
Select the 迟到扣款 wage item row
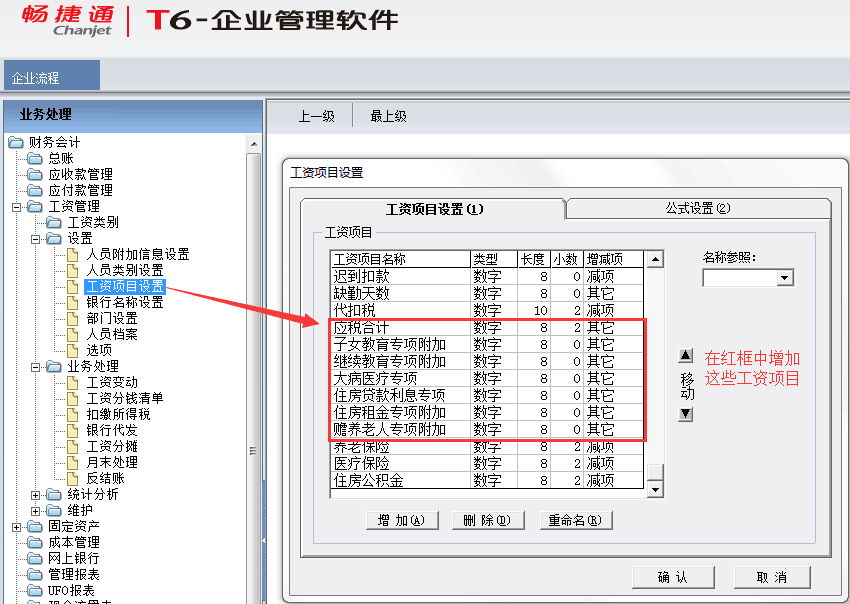(x=487, y=277)
